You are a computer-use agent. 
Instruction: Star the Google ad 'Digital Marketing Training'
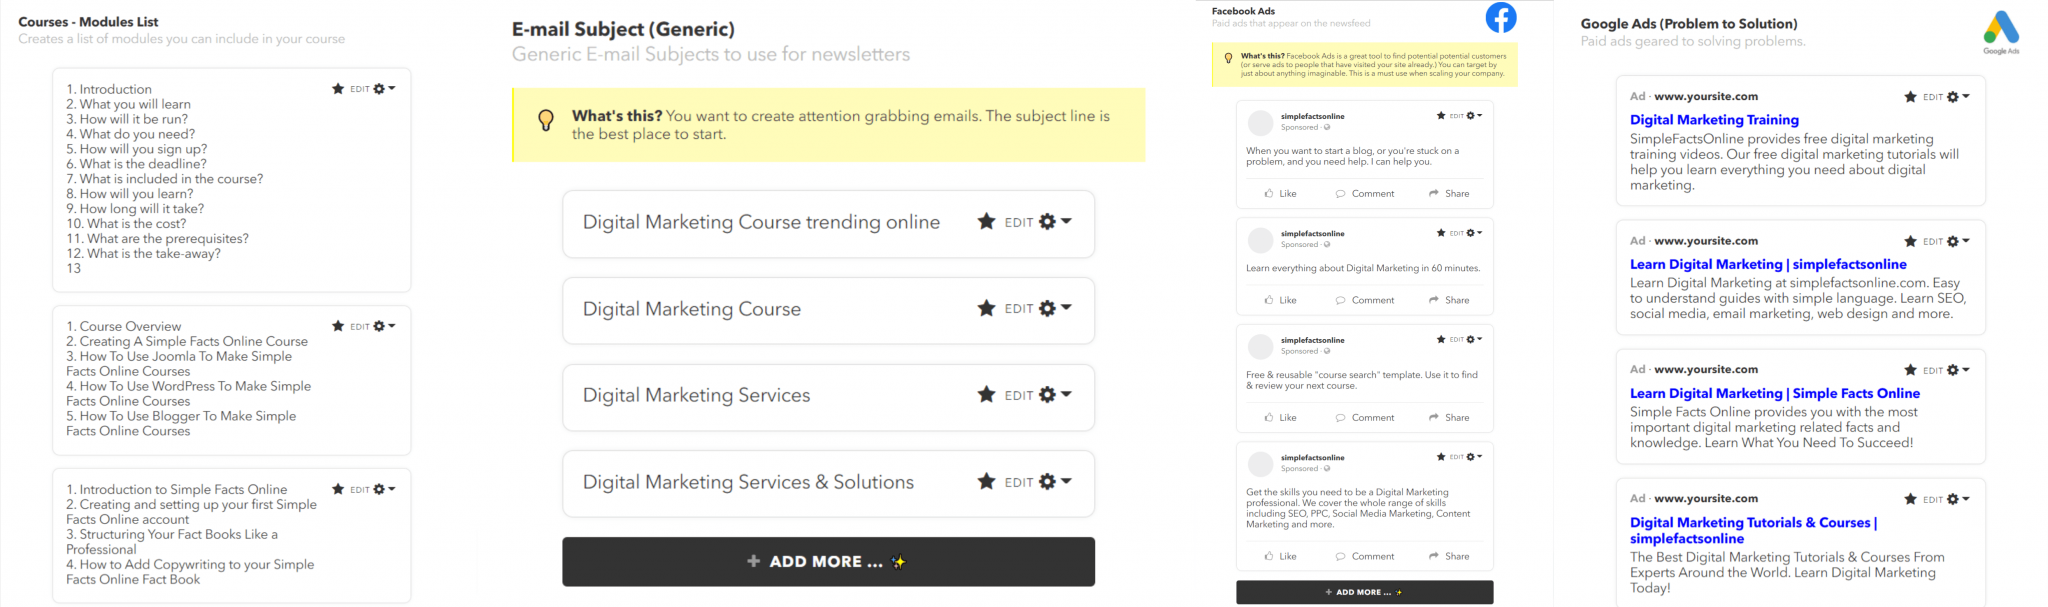[x=1911, y=97]
